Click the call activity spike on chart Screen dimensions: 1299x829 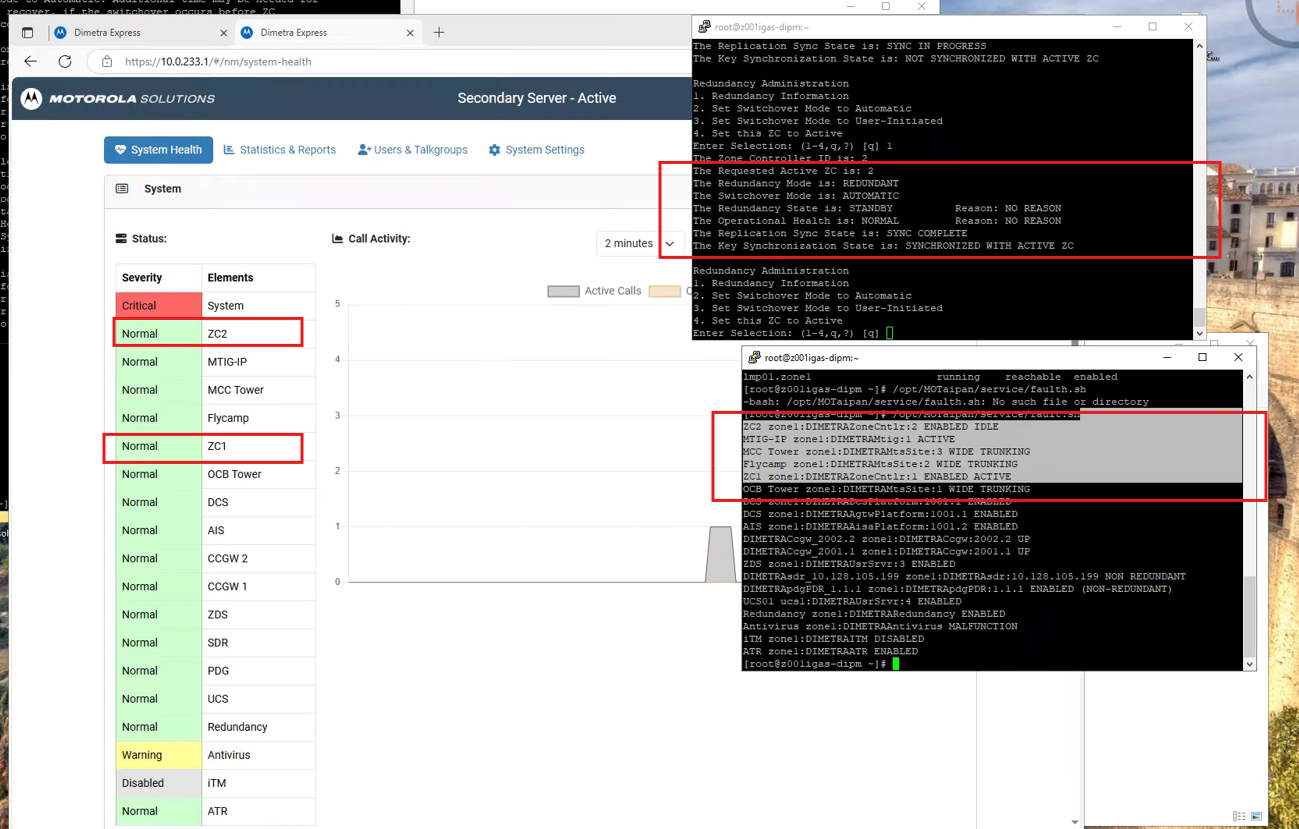(x=720, y=553)
